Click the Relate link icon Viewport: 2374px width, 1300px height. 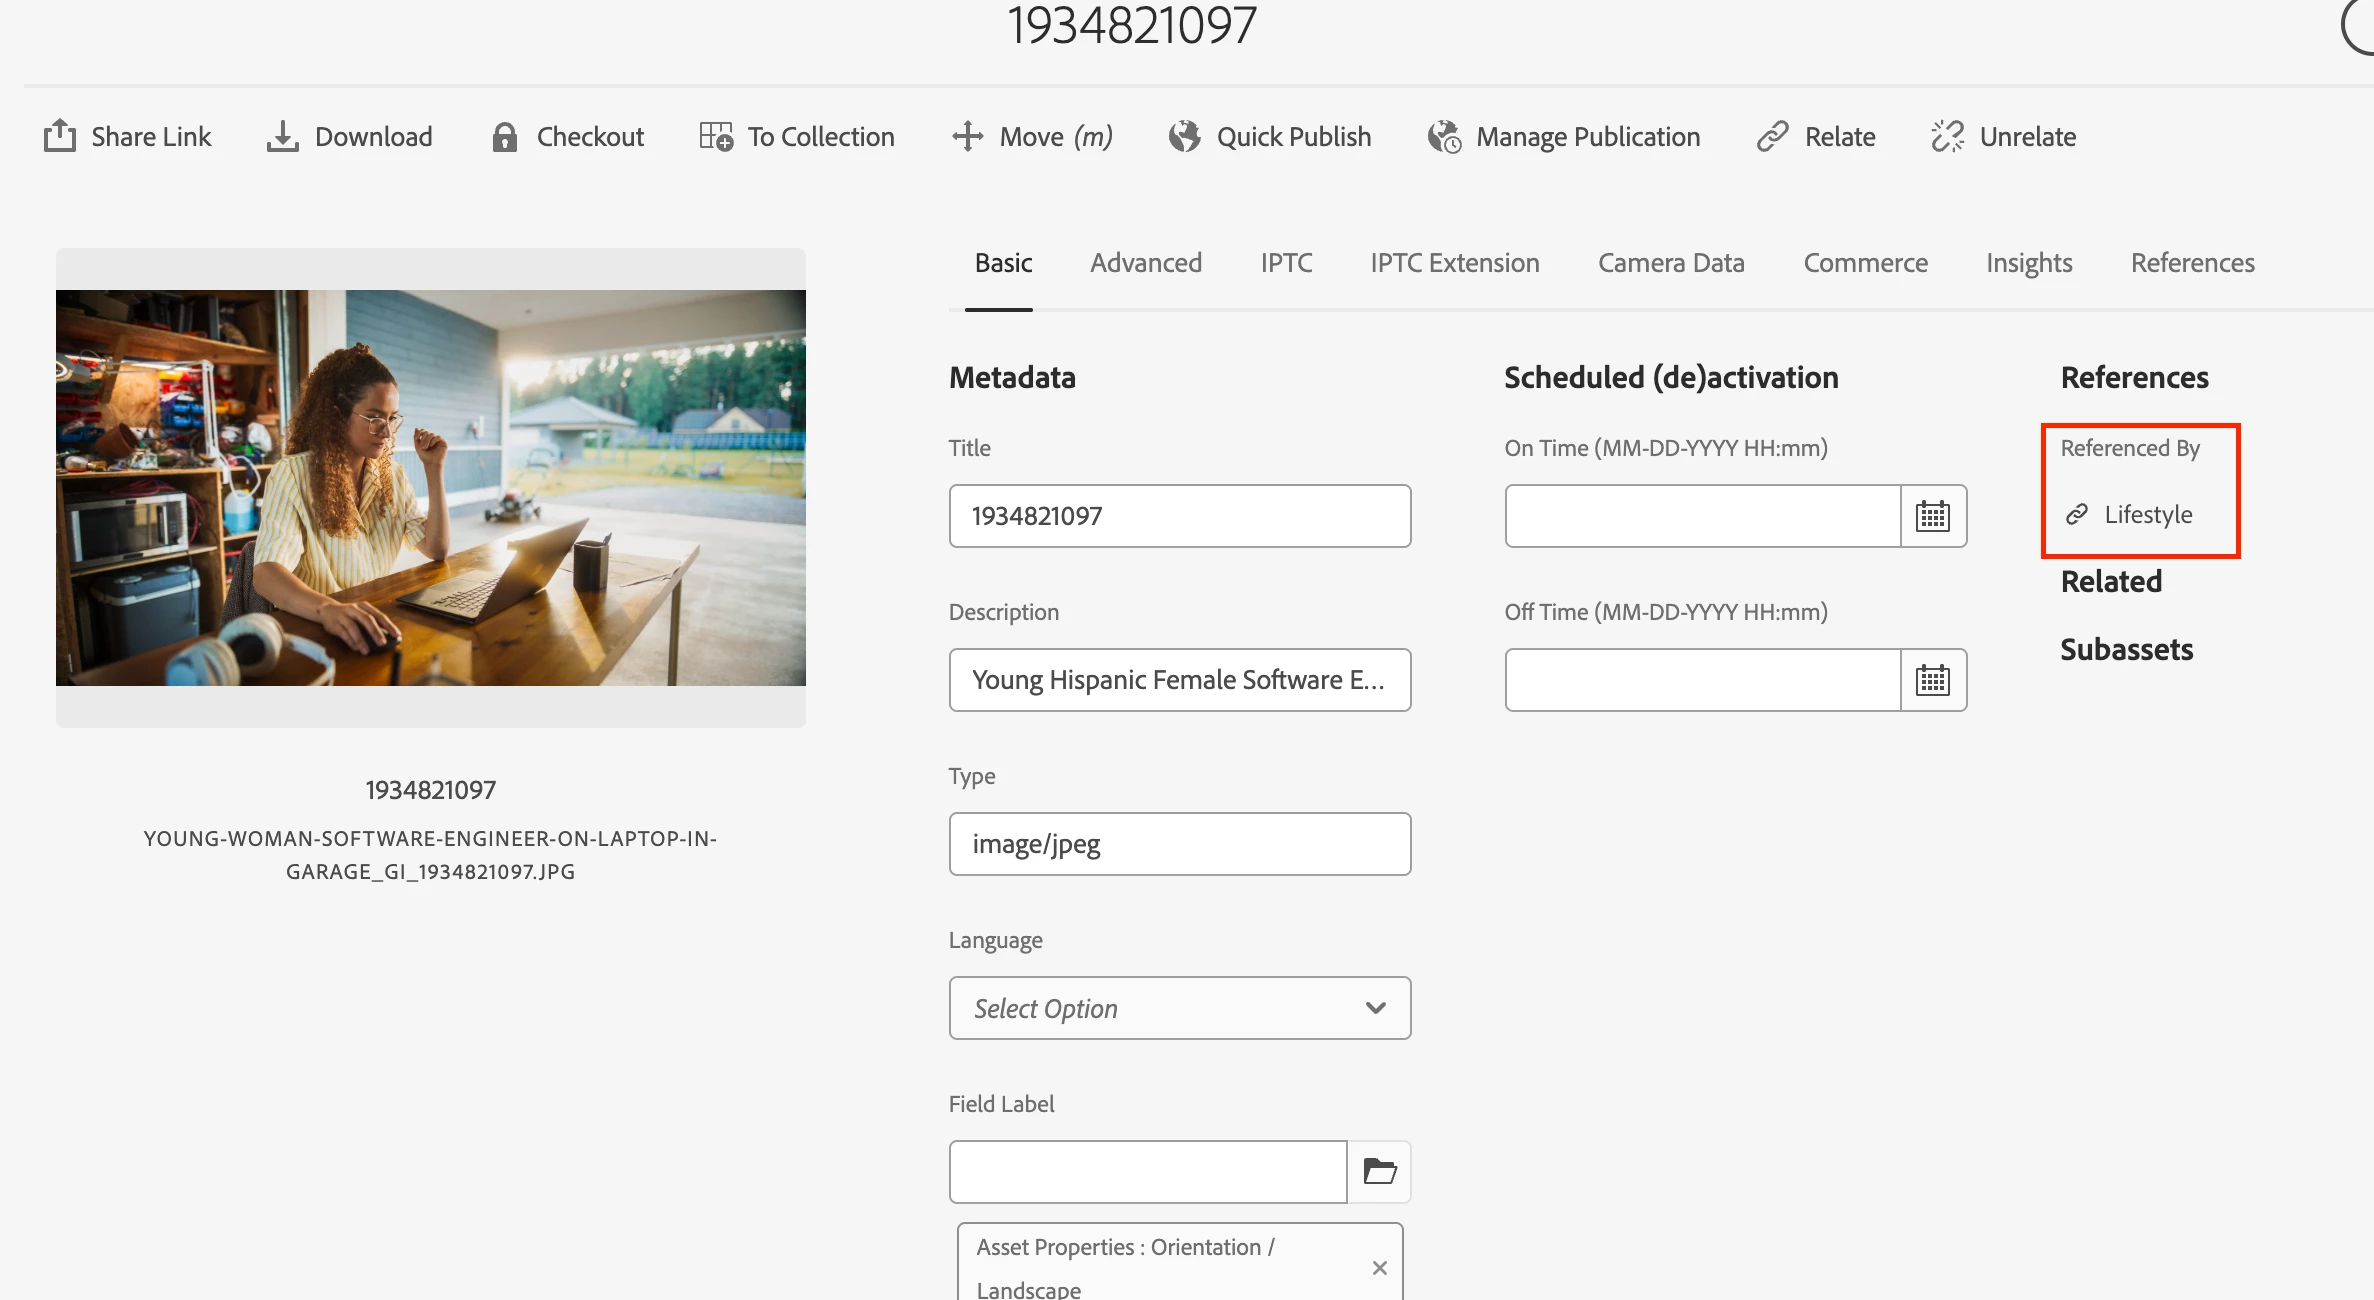(1772, 136)
